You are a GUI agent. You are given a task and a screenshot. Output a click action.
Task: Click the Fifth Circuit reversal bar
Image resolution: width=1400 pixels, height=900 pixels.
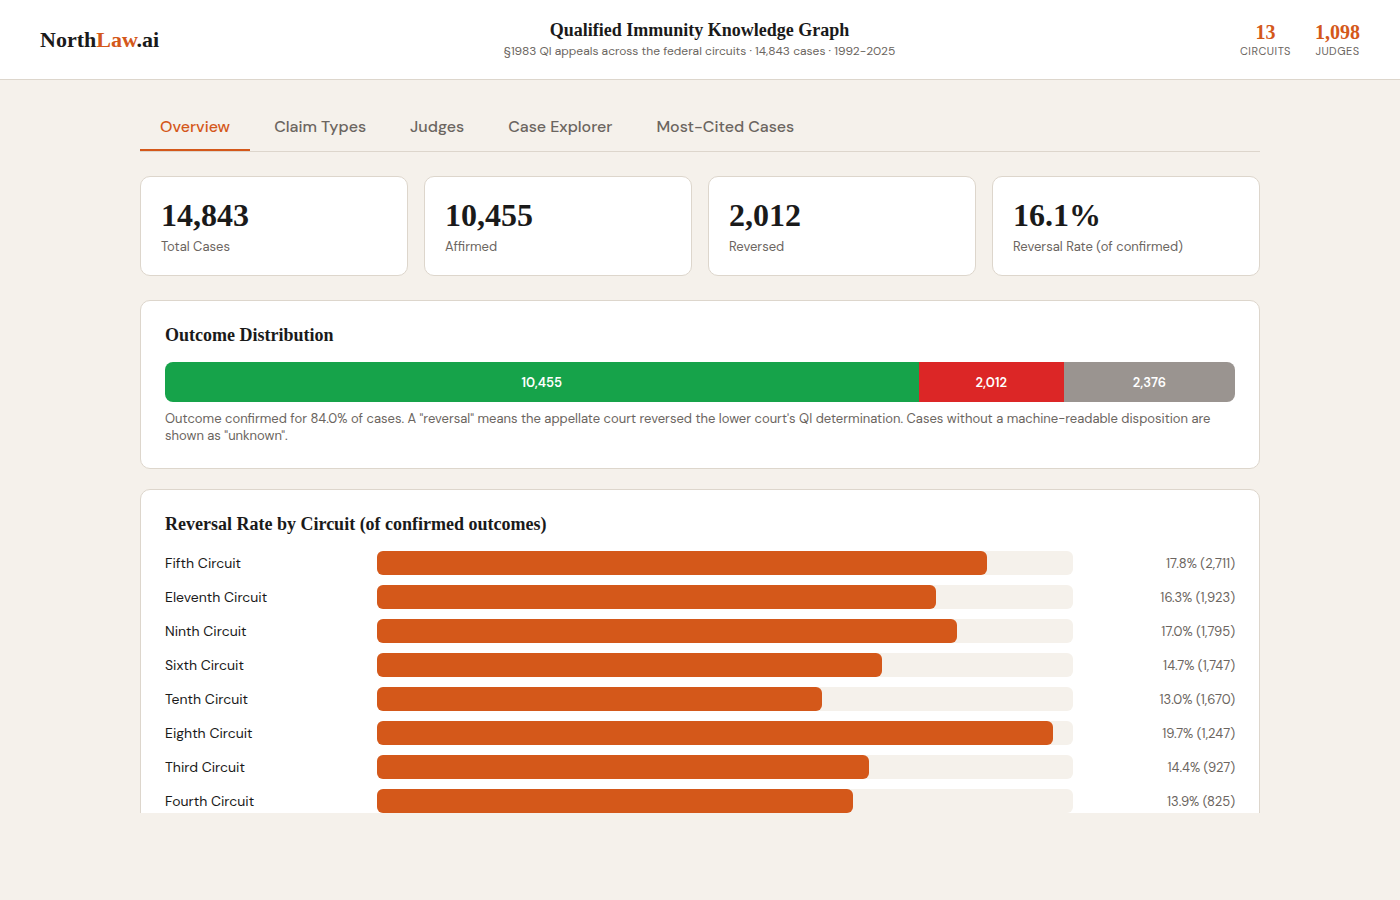(x=682, y=563)
